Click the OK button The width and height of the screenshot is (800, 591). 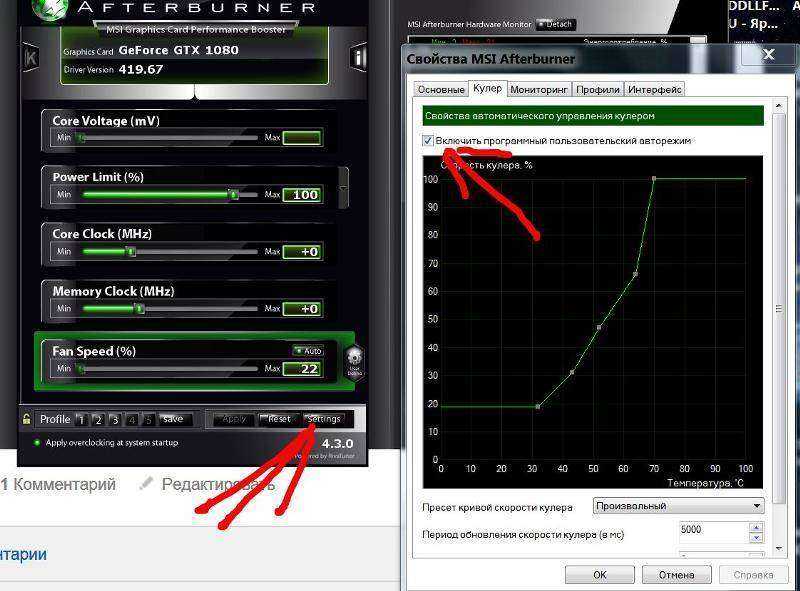coord(599,575)
